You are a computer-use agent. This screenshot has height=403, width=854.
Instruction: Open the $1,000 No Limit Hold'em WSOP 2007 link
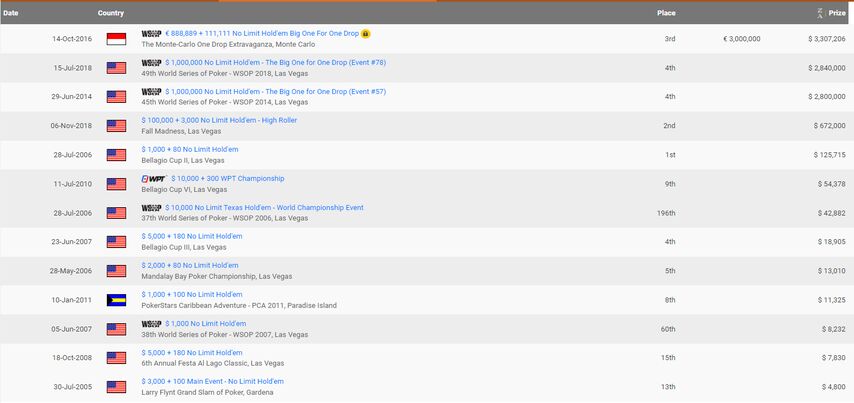205,323
